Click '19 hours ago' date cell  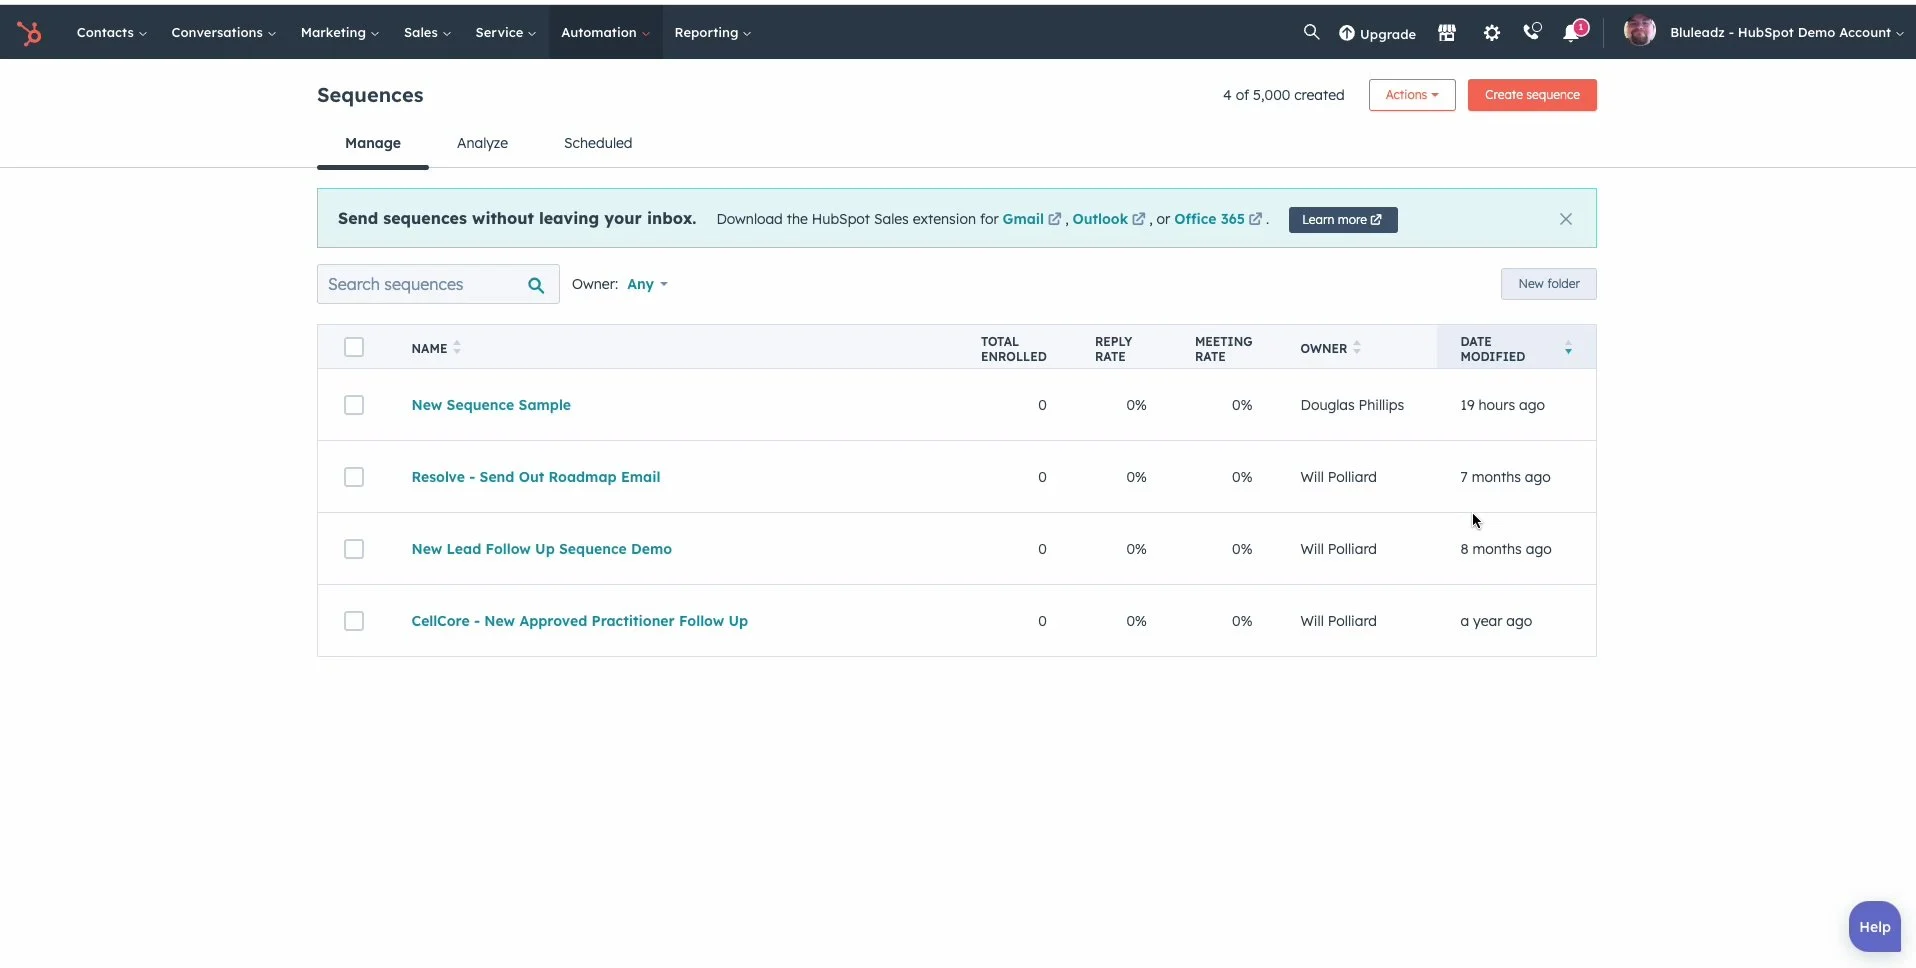(1502, 405)
